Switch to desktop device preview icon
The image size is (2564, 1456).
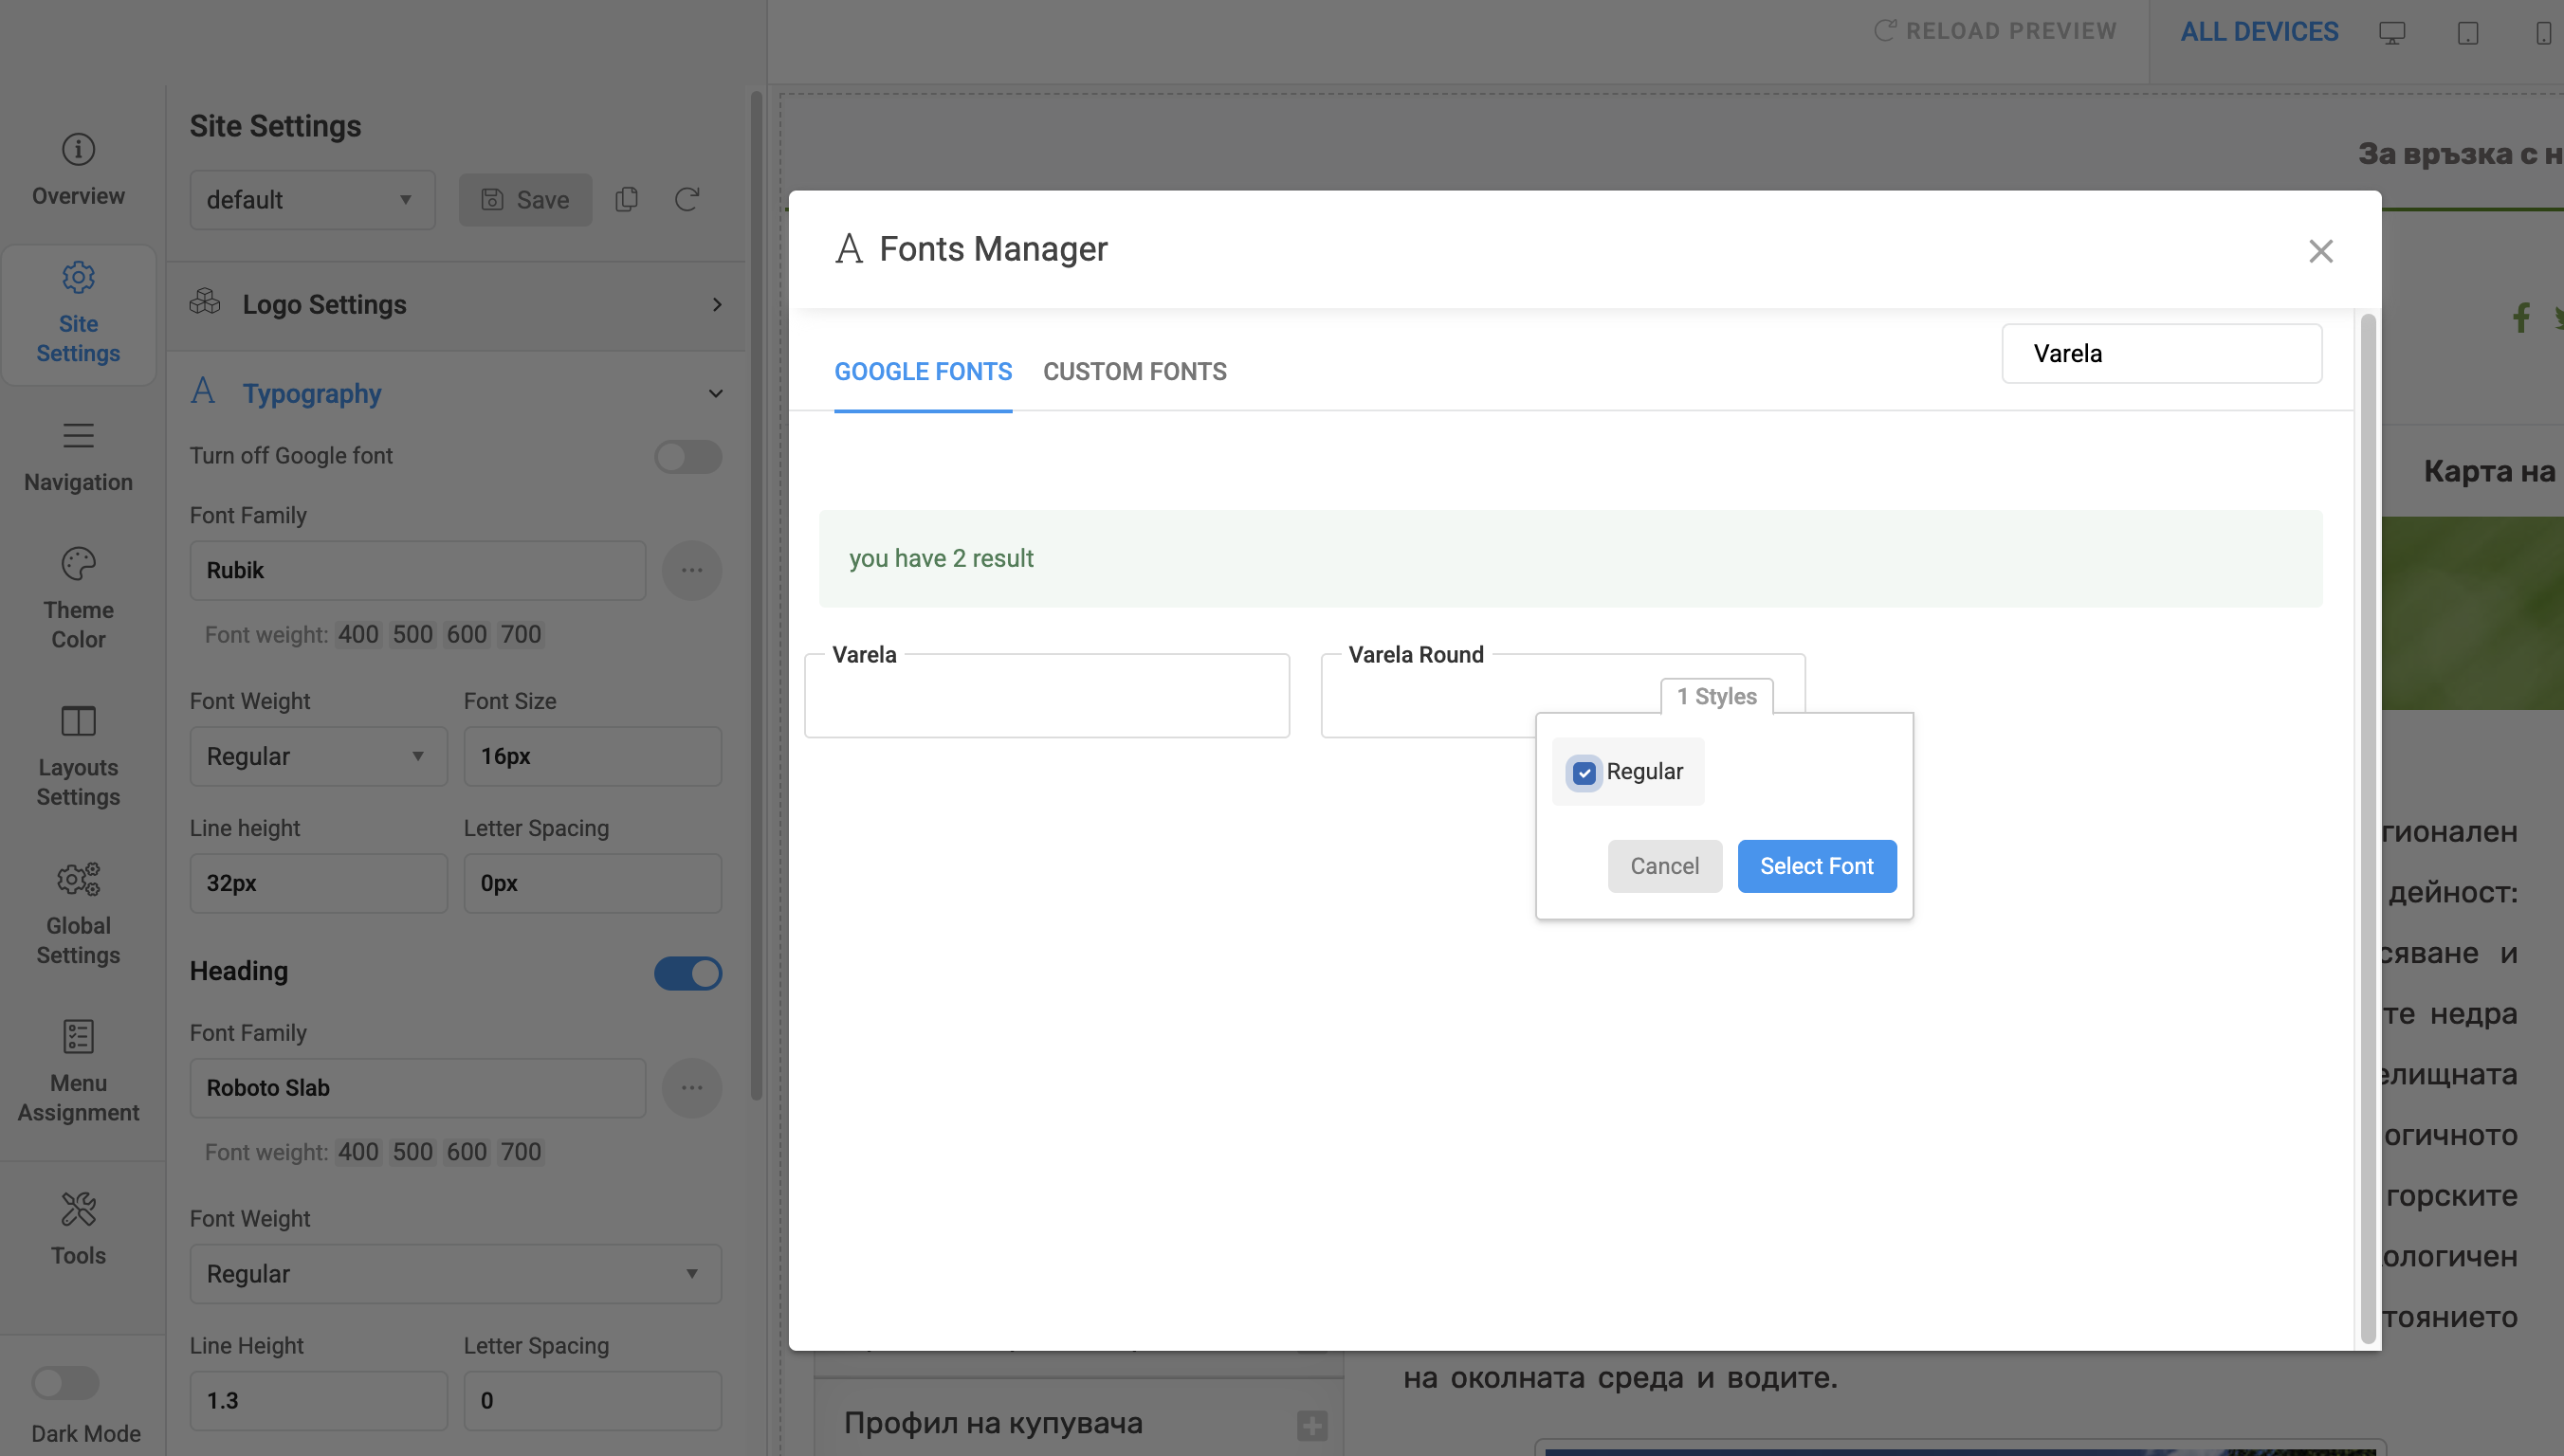(2391, 33)
